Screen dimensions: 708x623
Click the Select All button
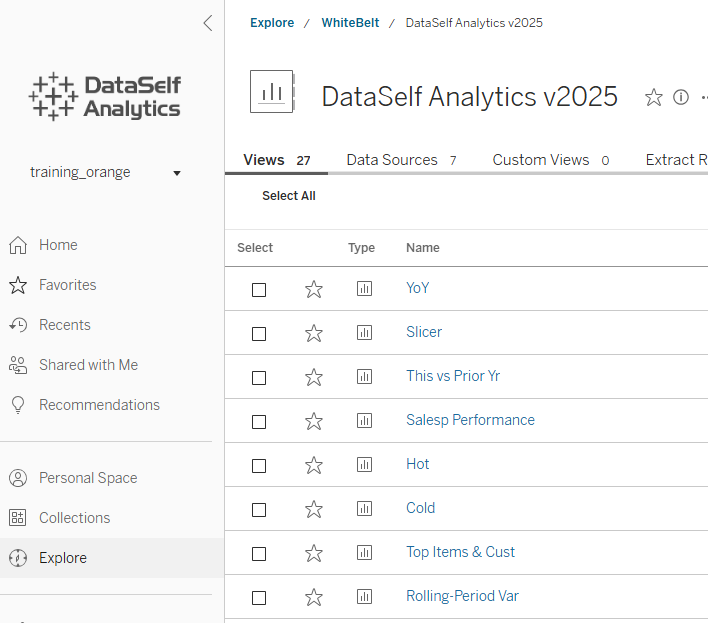point(289,196)
